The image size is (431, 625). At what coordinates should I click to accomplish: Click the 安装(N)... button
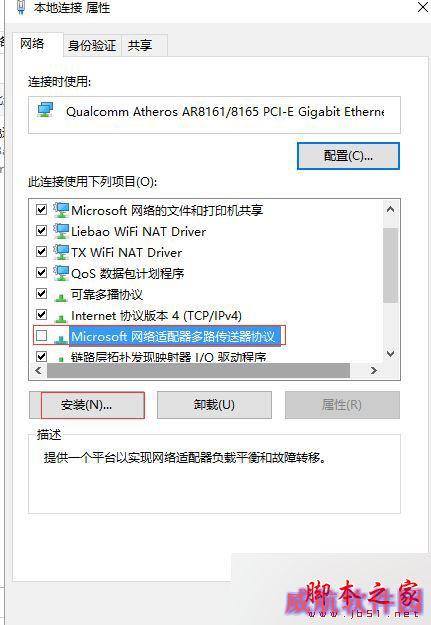click(87, 405)
